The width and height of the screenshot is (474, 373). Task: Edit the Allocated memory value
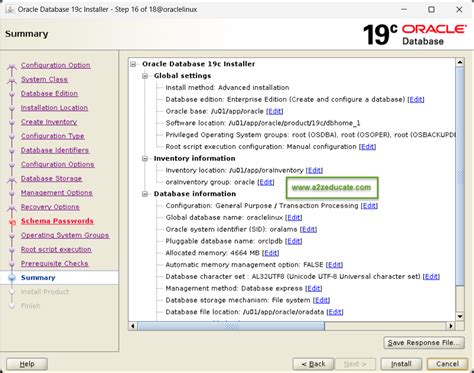pyautogui.click(x=270, y=253)
